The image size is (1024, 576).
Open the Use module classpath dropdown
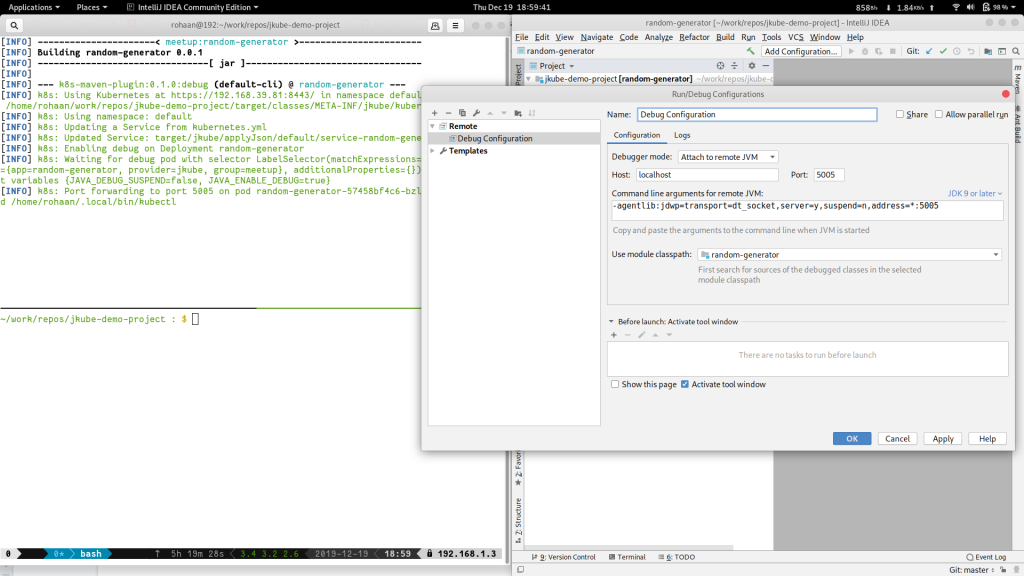(x=850, y=255)
